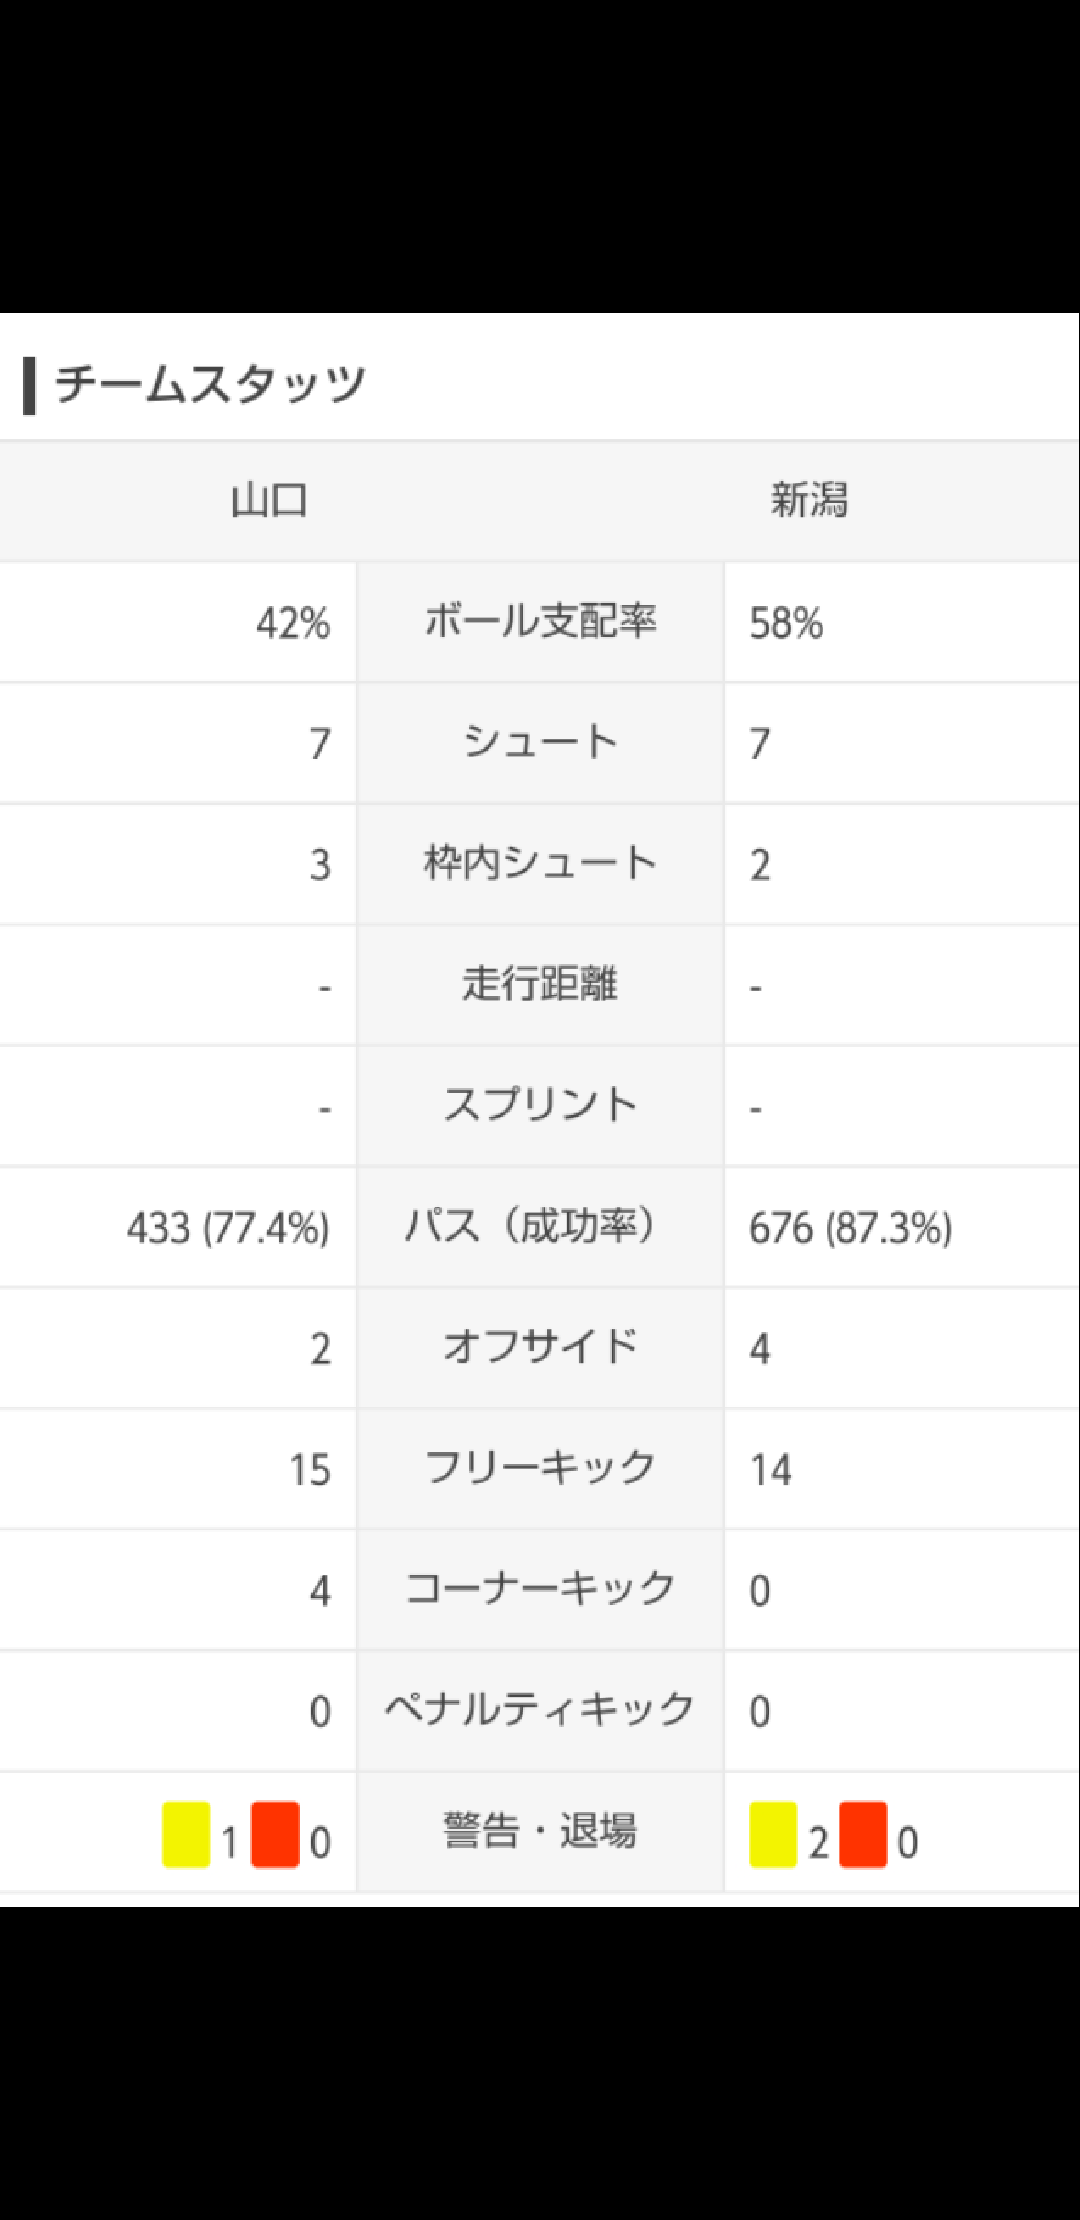Image resolution: width=1080 pixels, height=2220 pixels.
Task: Click Niigata's red card icon
Action: pos(863,1835)
